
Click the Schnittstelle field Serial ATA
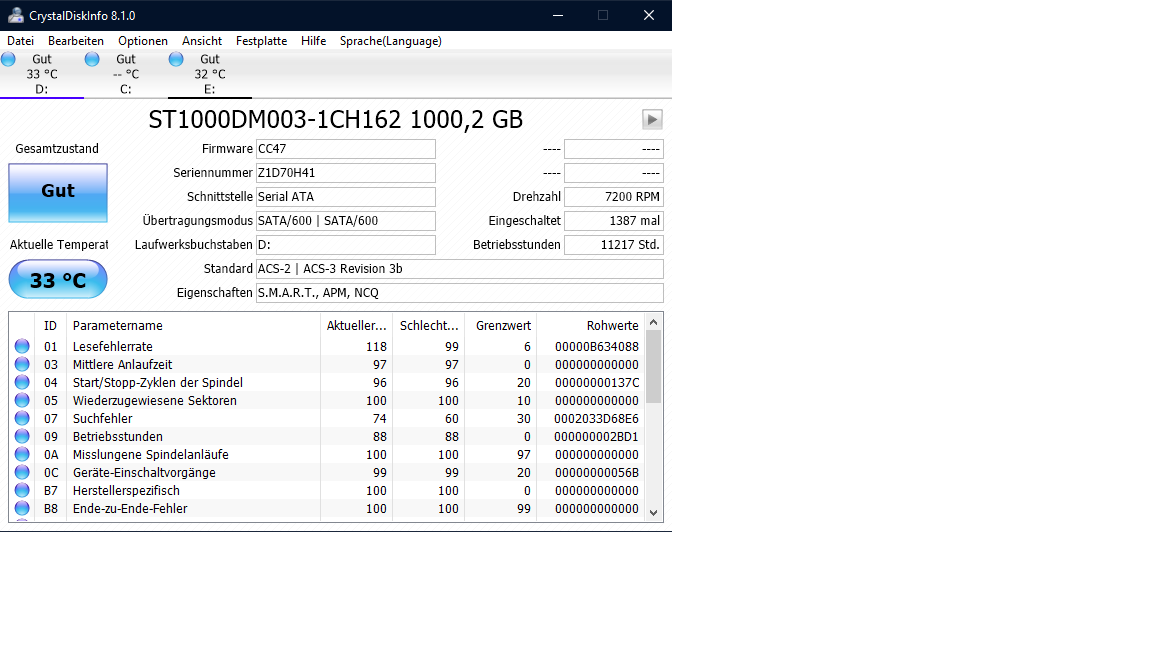click(345, 197)
